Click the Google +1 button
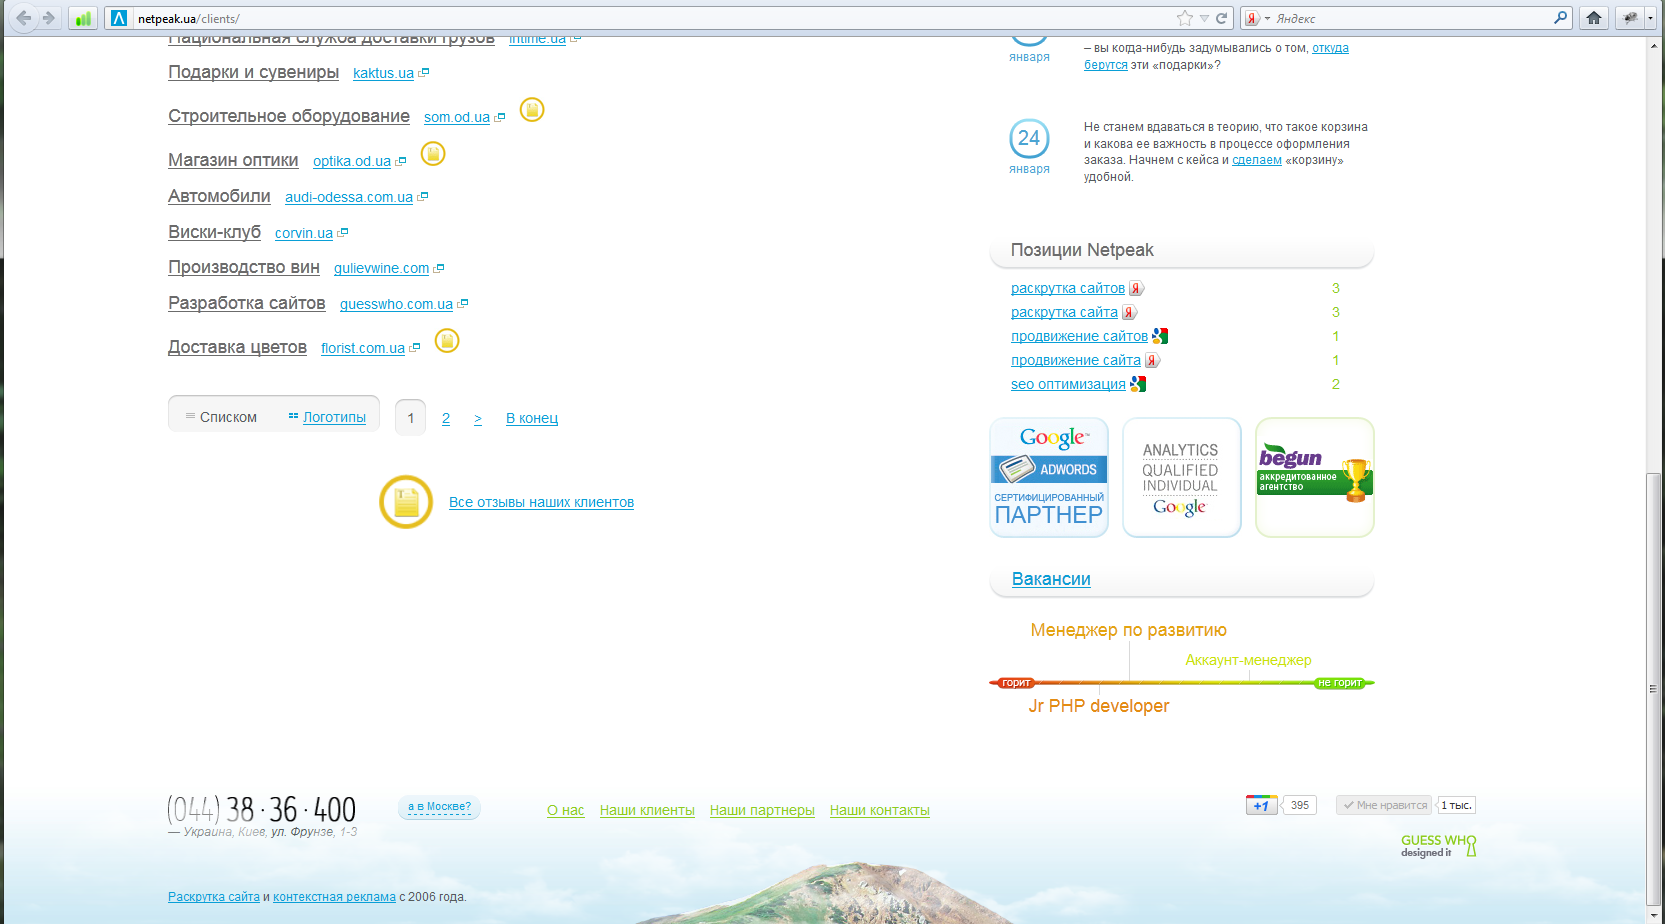This screenshot has height=924, width=1665. click(1261, 805)
